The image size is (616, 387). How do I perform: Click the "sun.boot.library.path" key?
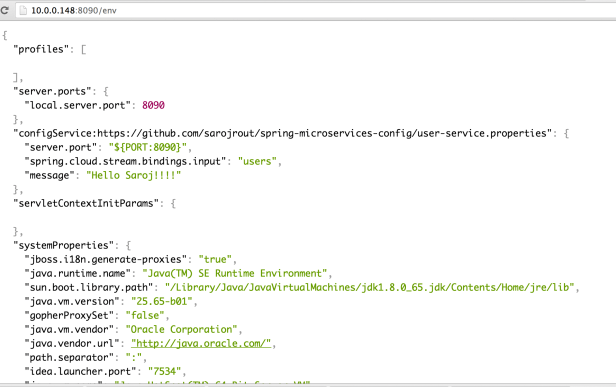(88, 288)
